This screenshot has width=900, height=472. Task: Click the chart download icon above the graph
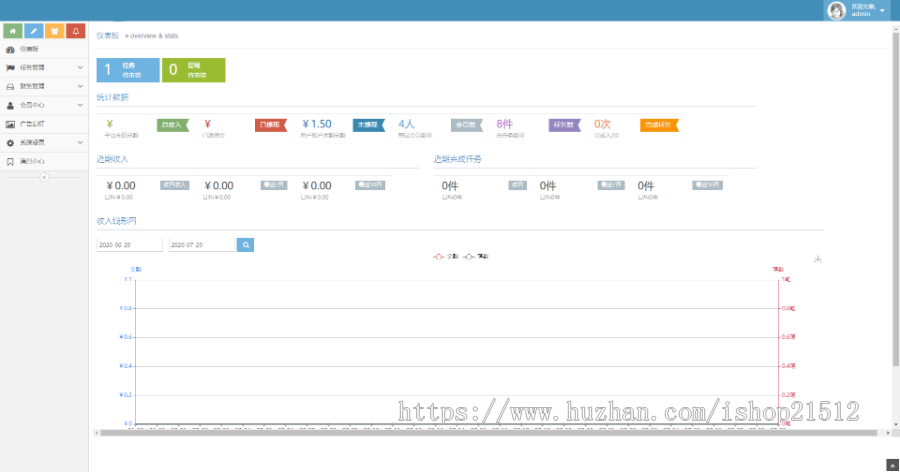point(818,260)
